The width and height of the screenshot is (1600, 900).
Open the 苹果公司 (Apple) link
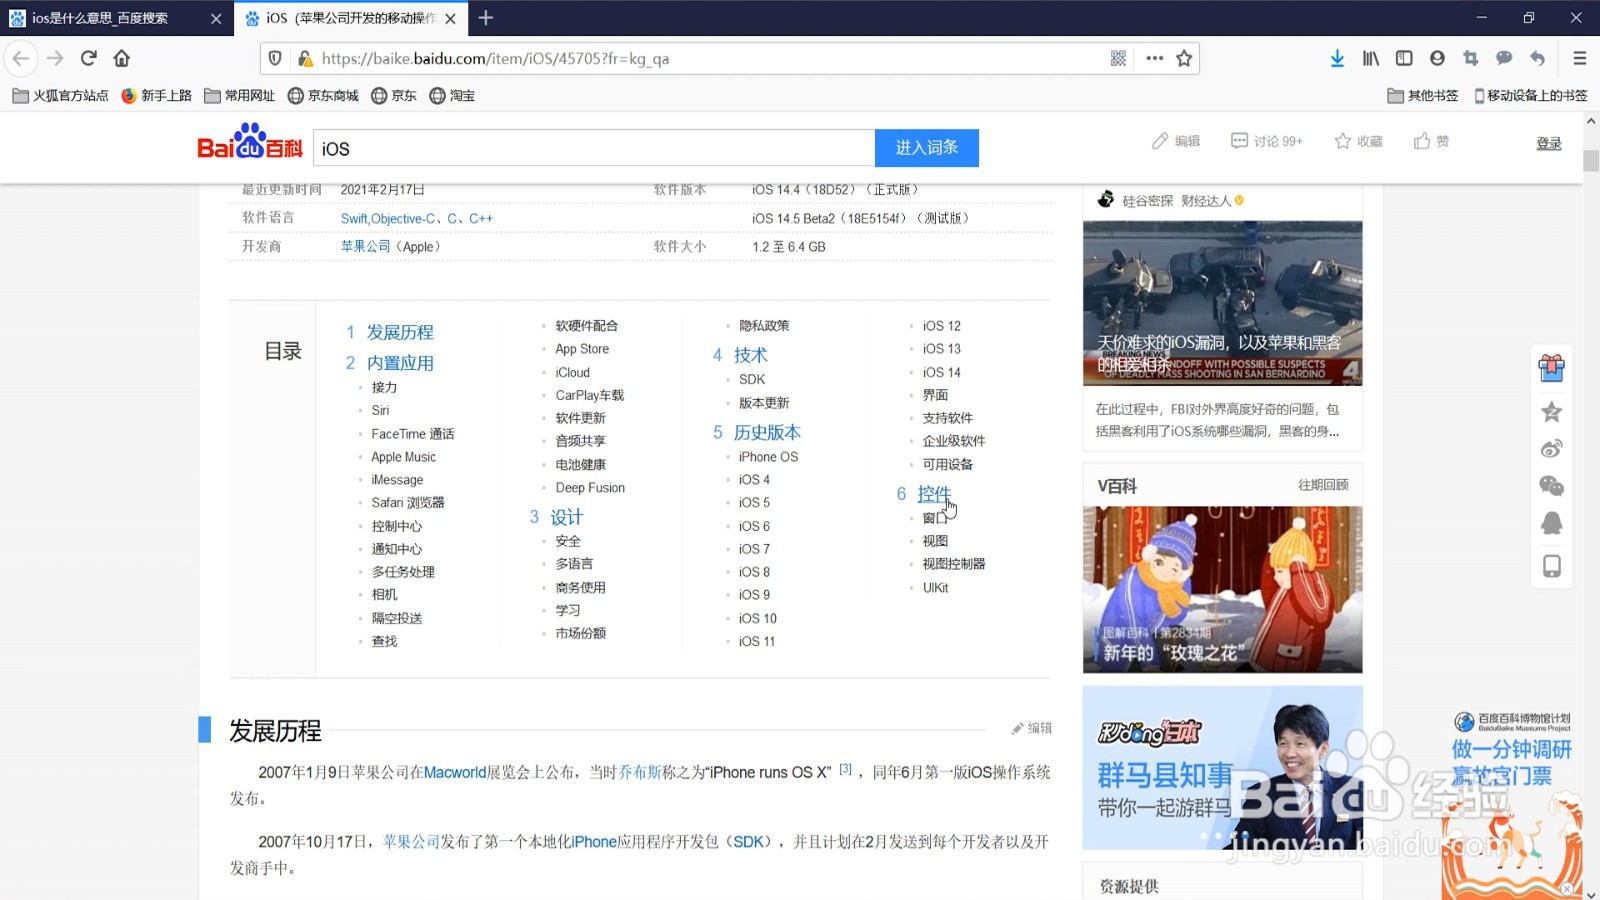click(x=365, y=246)
